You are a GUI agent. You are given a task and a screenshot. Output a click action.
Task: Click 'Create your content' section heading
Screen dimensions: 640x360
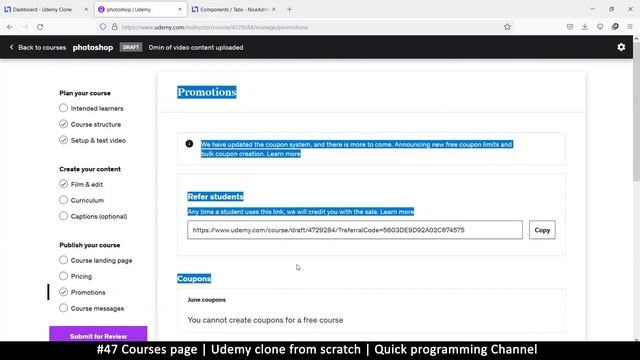(90, 169)
